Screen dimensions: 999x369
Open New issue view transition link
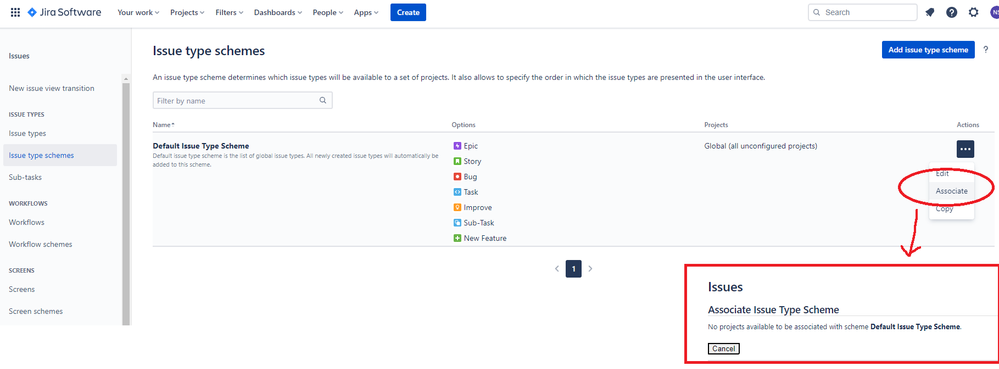[52, 89]
